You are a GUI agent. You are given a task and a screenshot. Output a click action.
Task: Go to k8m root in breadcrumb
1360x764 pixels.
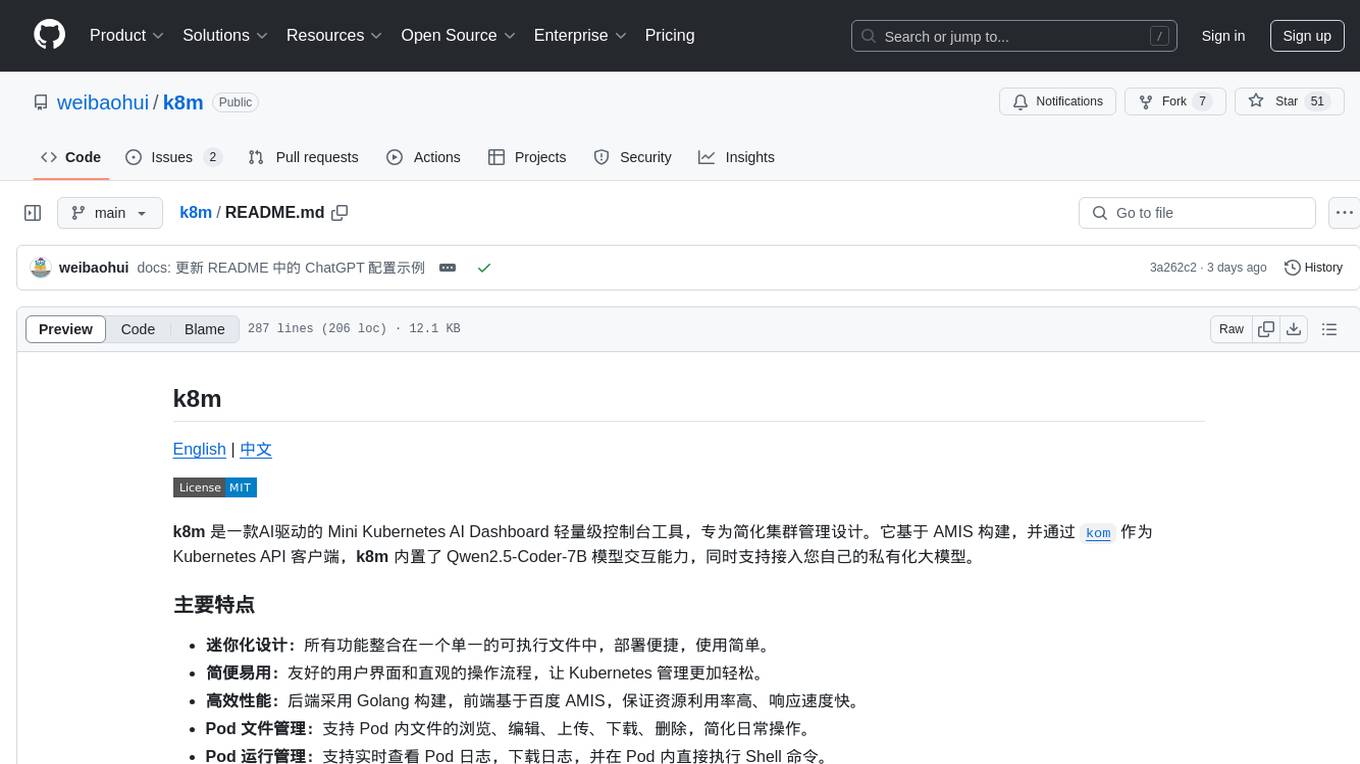coord(196,212)
